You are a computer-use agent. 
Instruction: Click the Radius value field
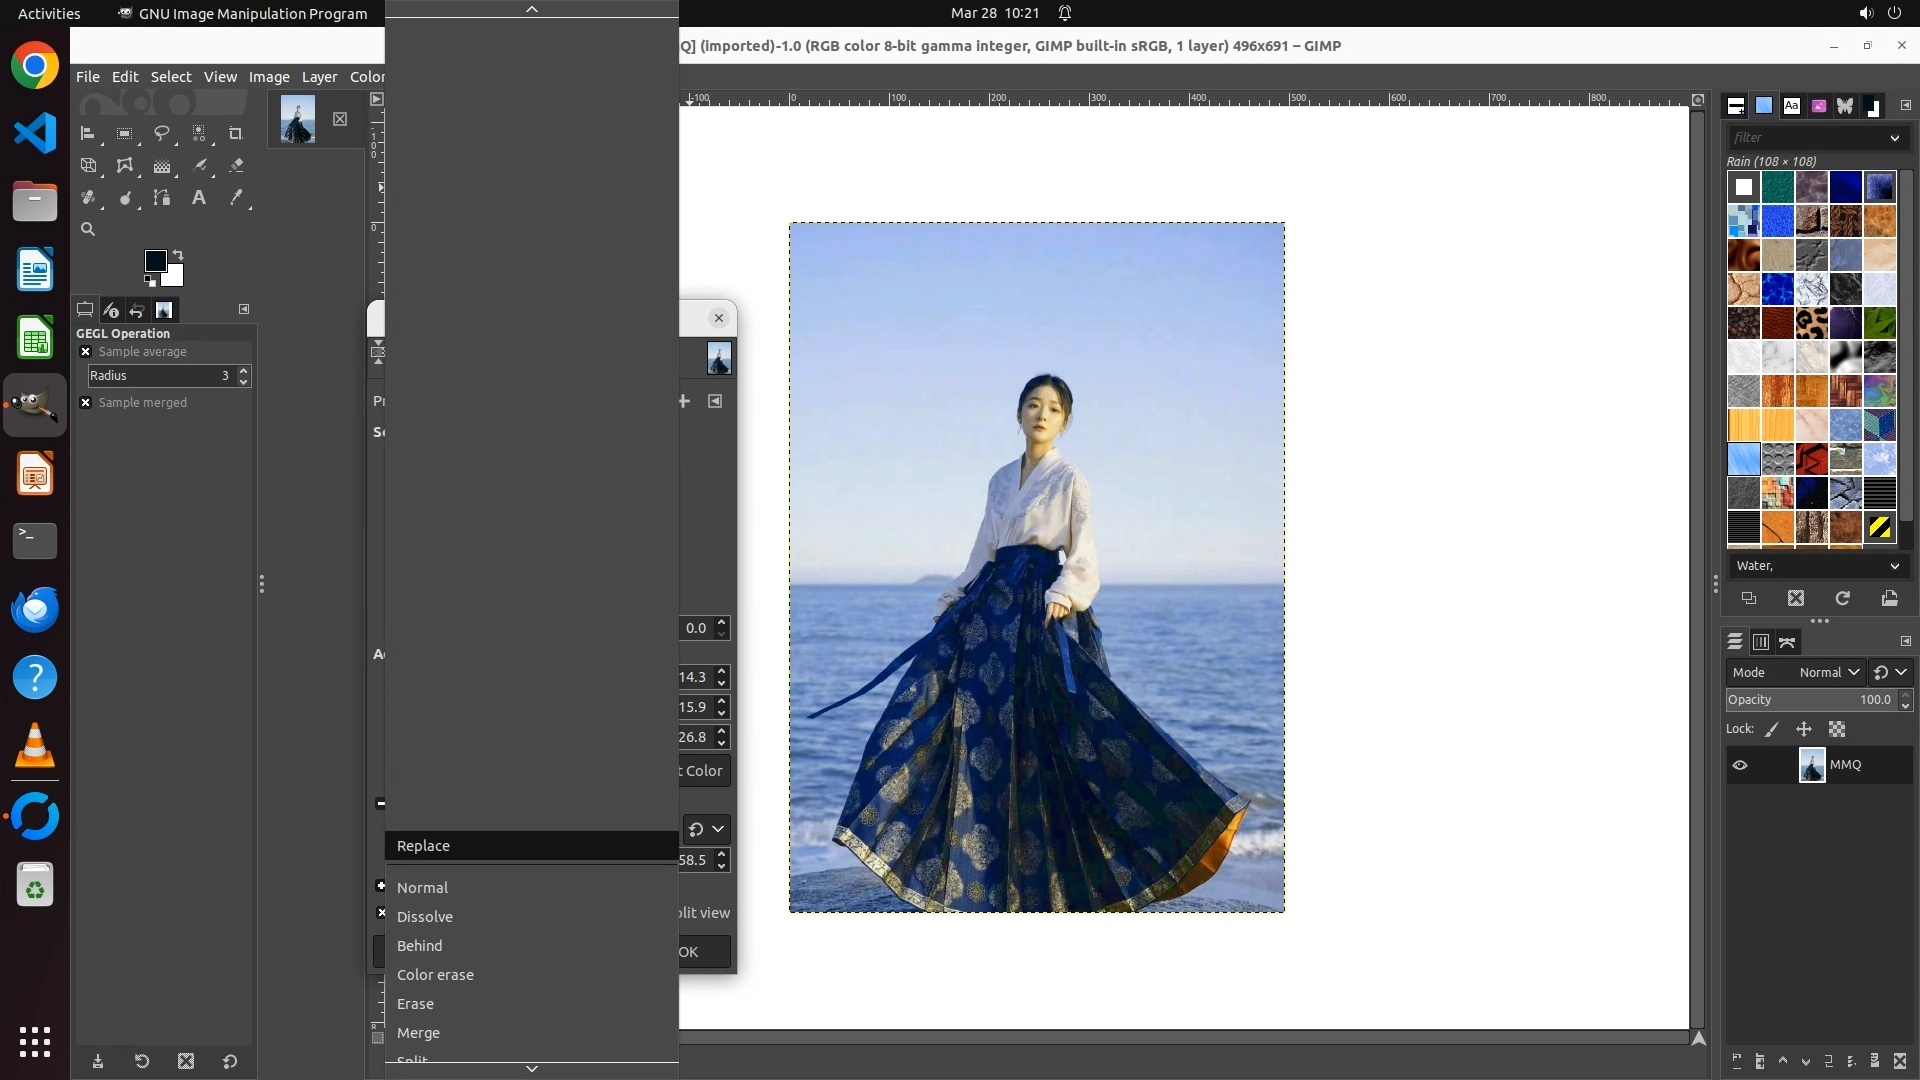pos(160,376)
